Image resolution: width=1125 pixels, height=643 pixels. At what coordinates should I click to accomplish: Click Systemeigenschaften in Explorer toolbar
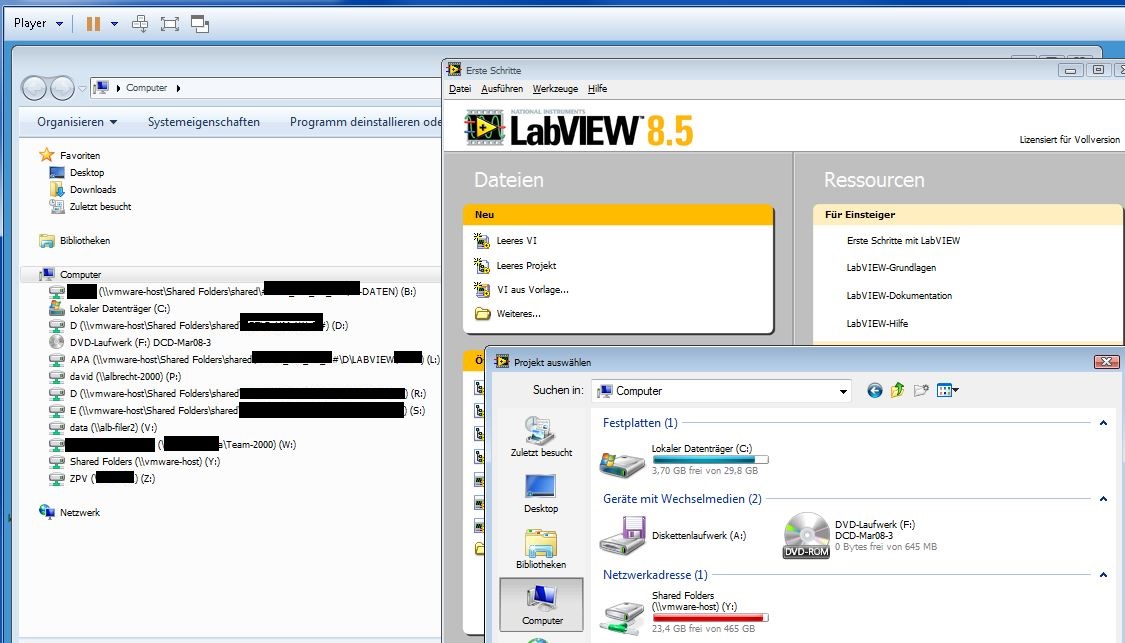204,122
